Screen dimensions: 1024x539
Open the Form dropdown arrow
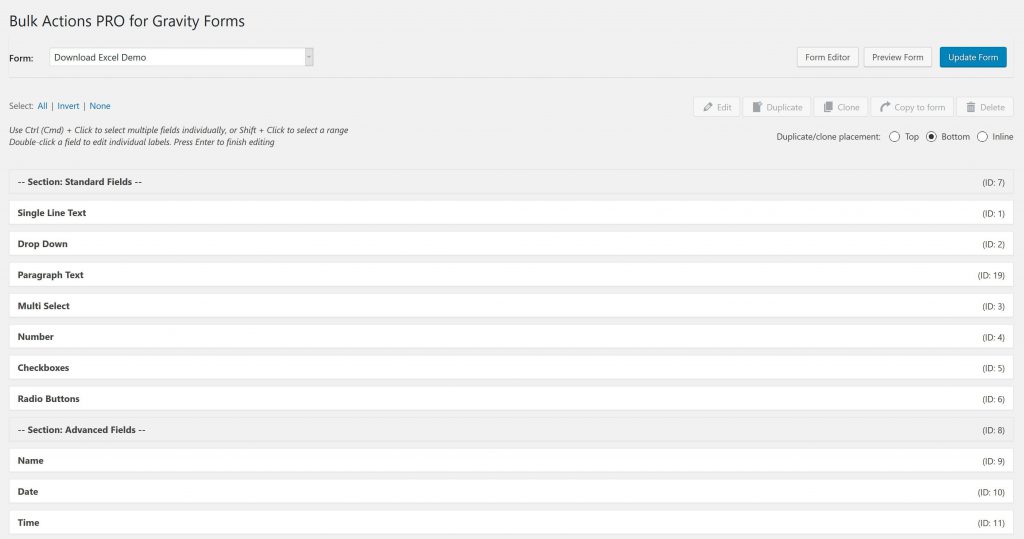point(309,57)
